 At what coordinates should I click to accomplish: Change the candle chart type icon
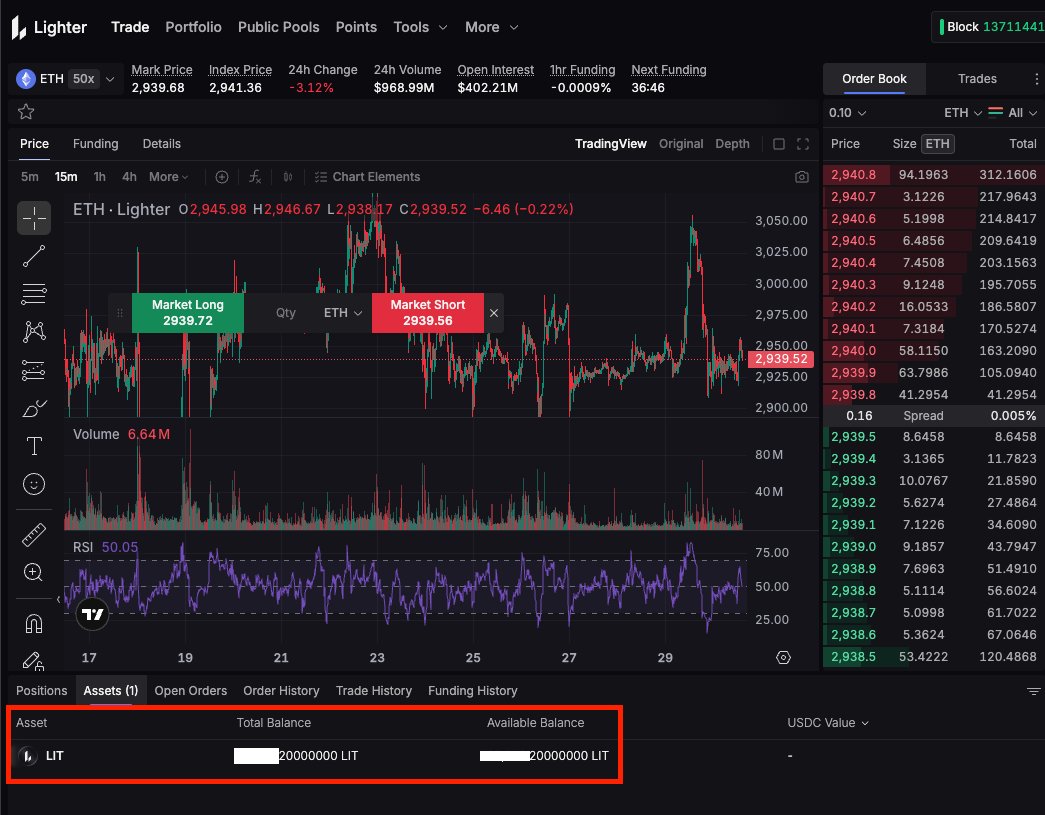[288, 177]
